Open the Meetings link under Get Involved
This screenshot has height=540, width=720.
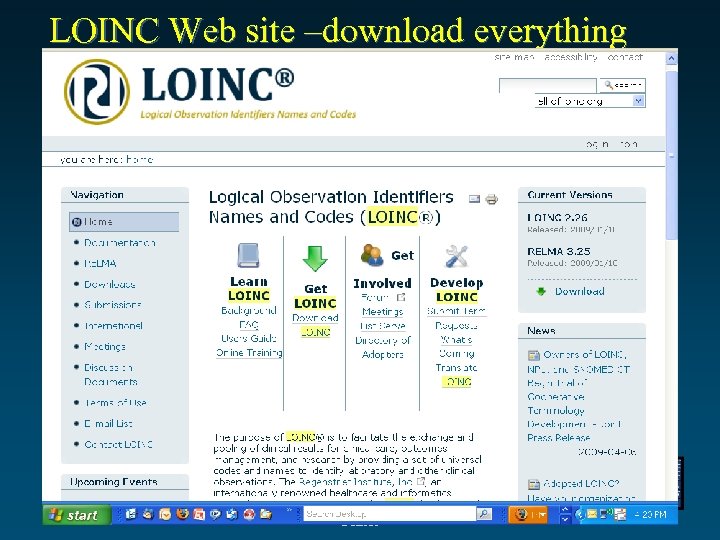382,312
